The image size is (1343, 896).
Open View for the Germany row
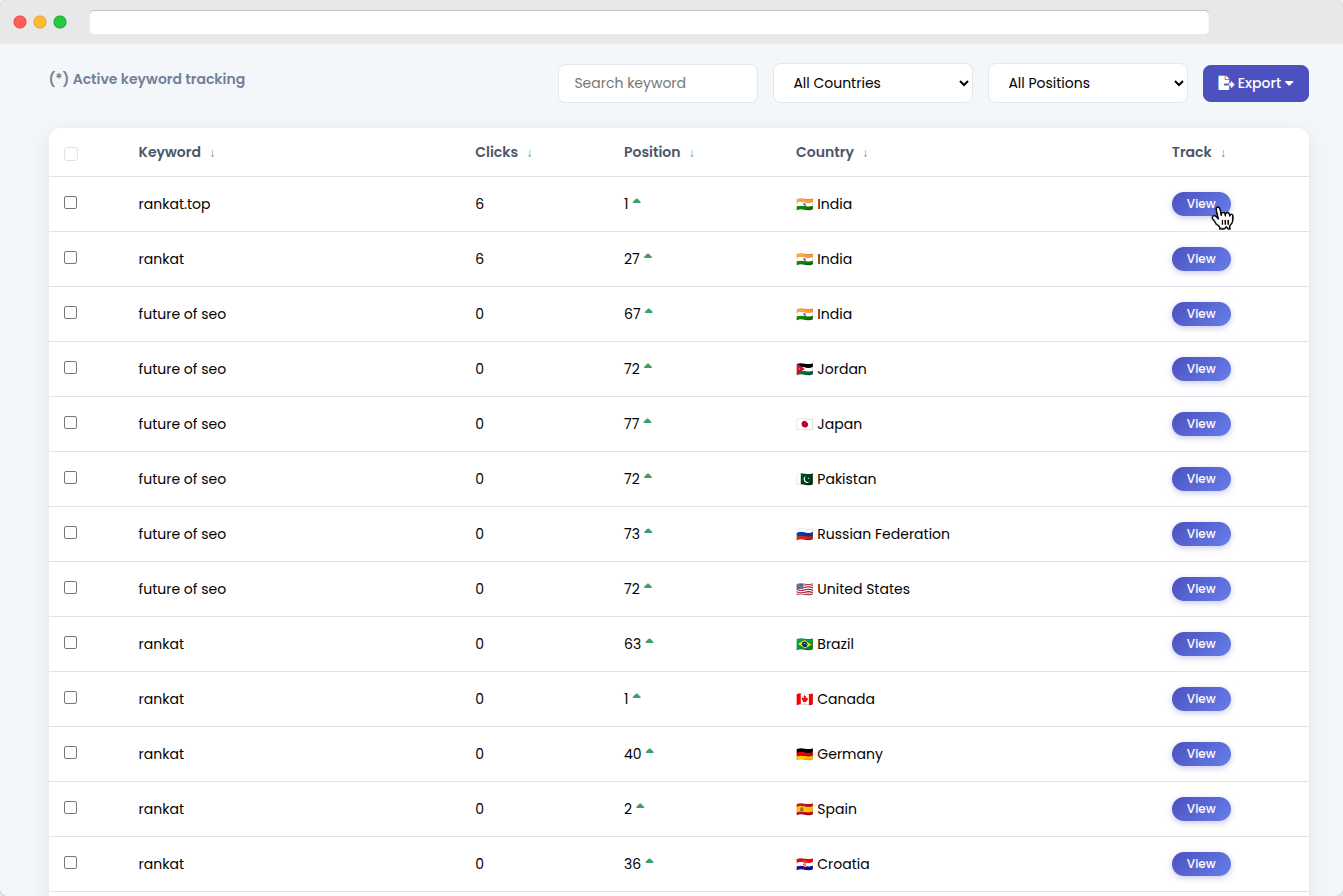[1200, 754]
